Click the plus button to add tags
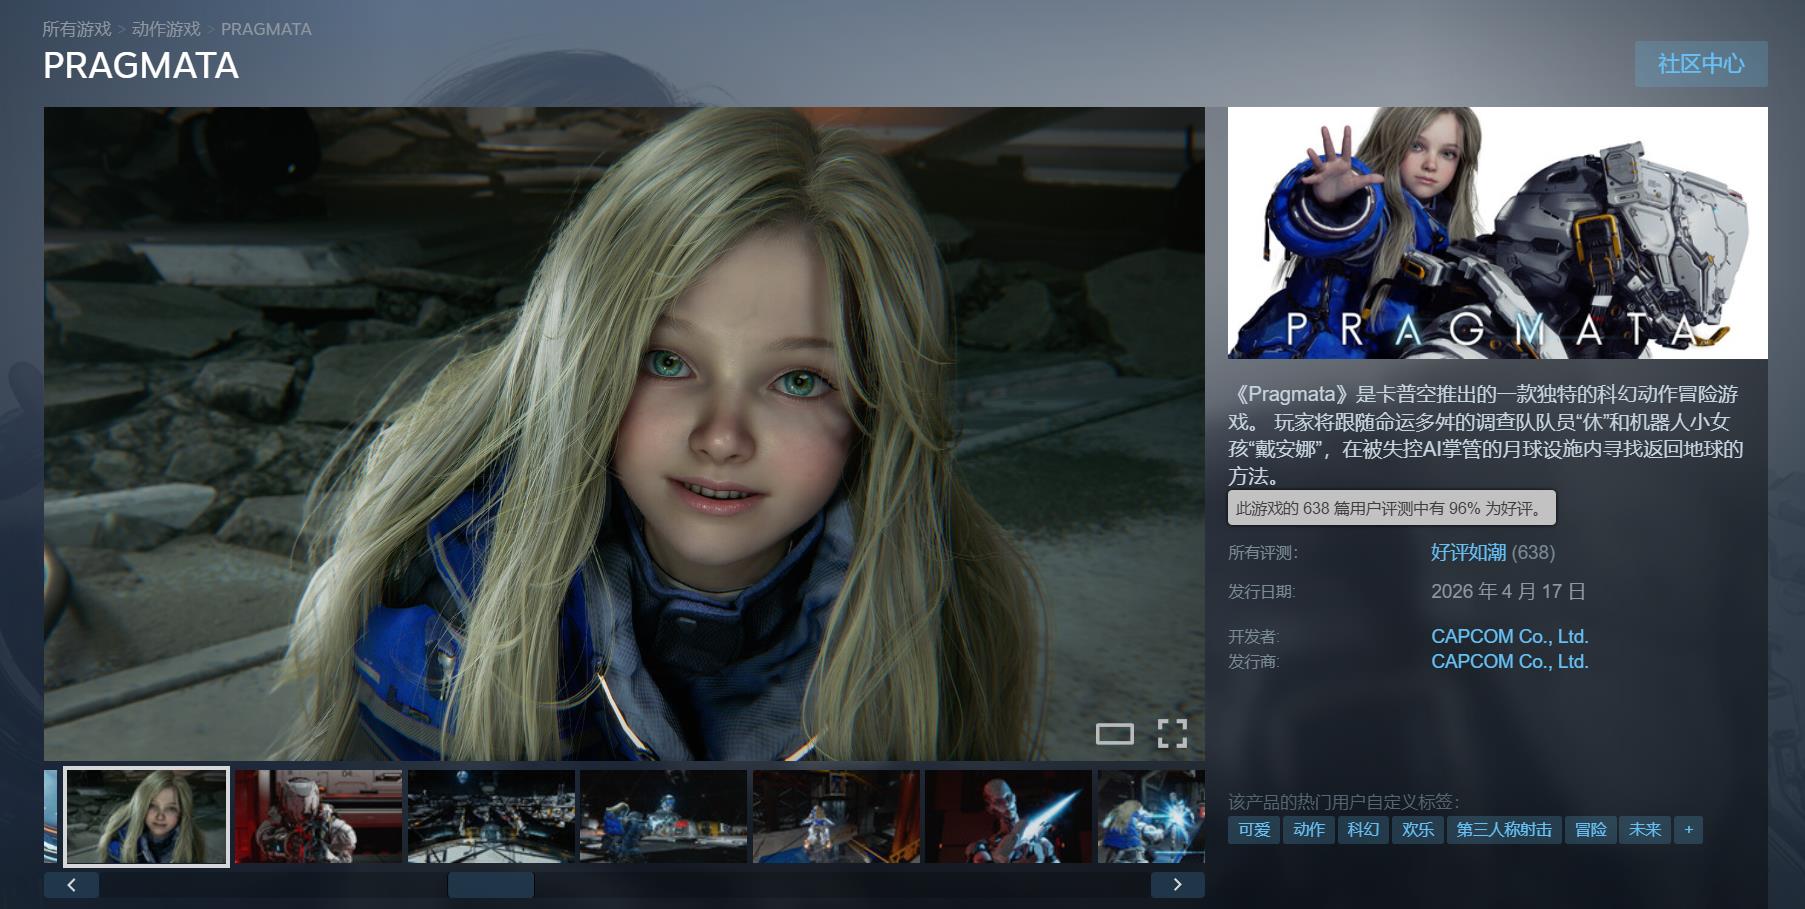The image size is (1805, 909). point(1688,829)
